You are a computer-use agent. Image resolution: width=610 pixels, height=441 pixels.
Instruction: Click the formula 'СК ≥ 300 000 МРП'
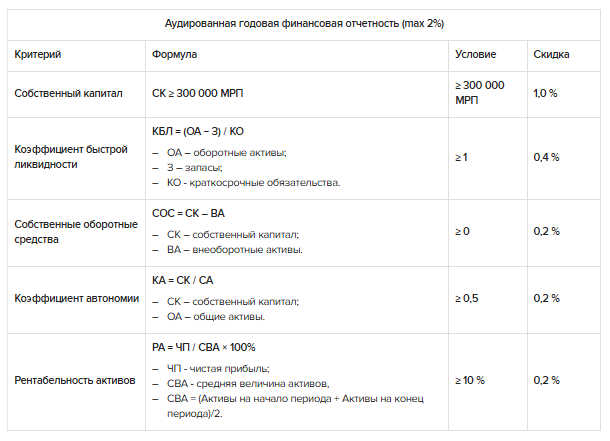pos(198,93)
